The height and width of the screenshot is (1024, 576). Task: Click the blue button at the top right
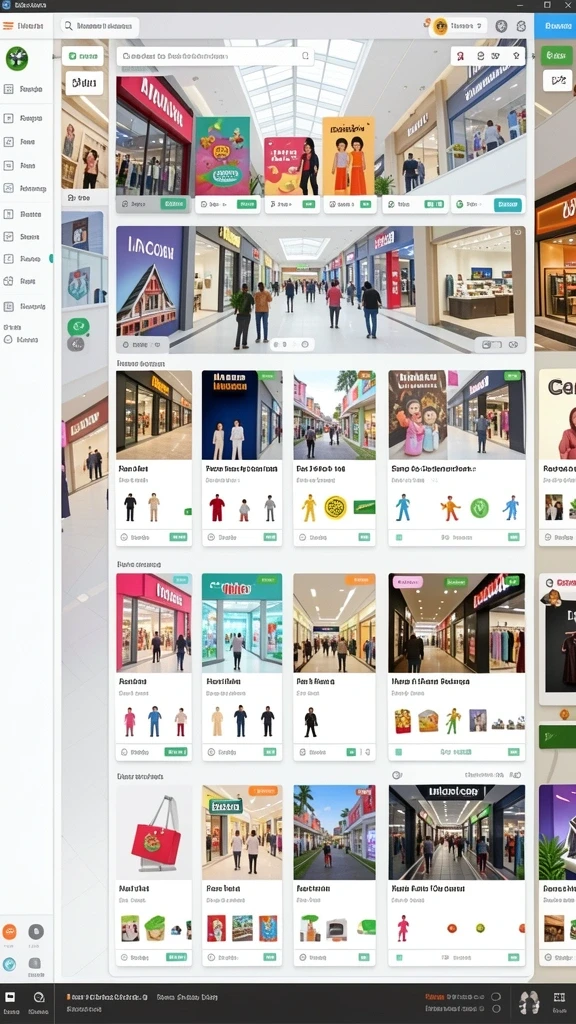click(555, 26)
